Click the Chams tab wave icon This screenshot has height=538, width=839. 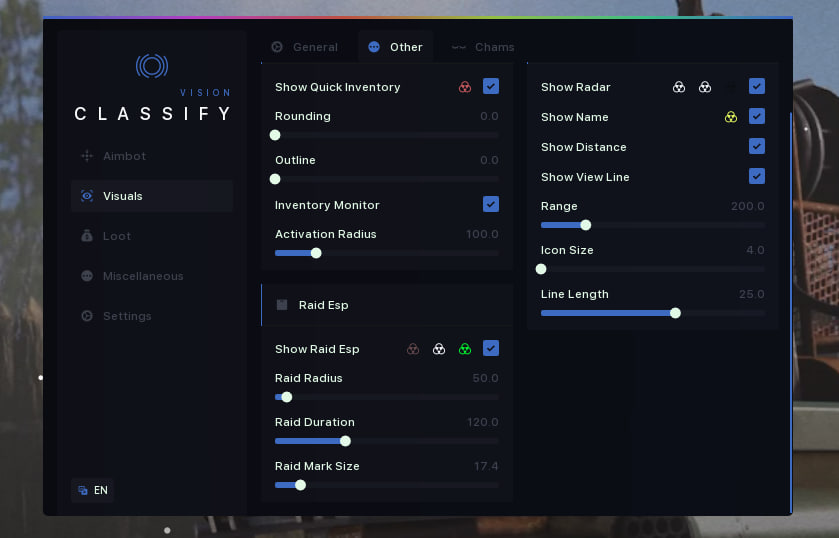point(459,47)
